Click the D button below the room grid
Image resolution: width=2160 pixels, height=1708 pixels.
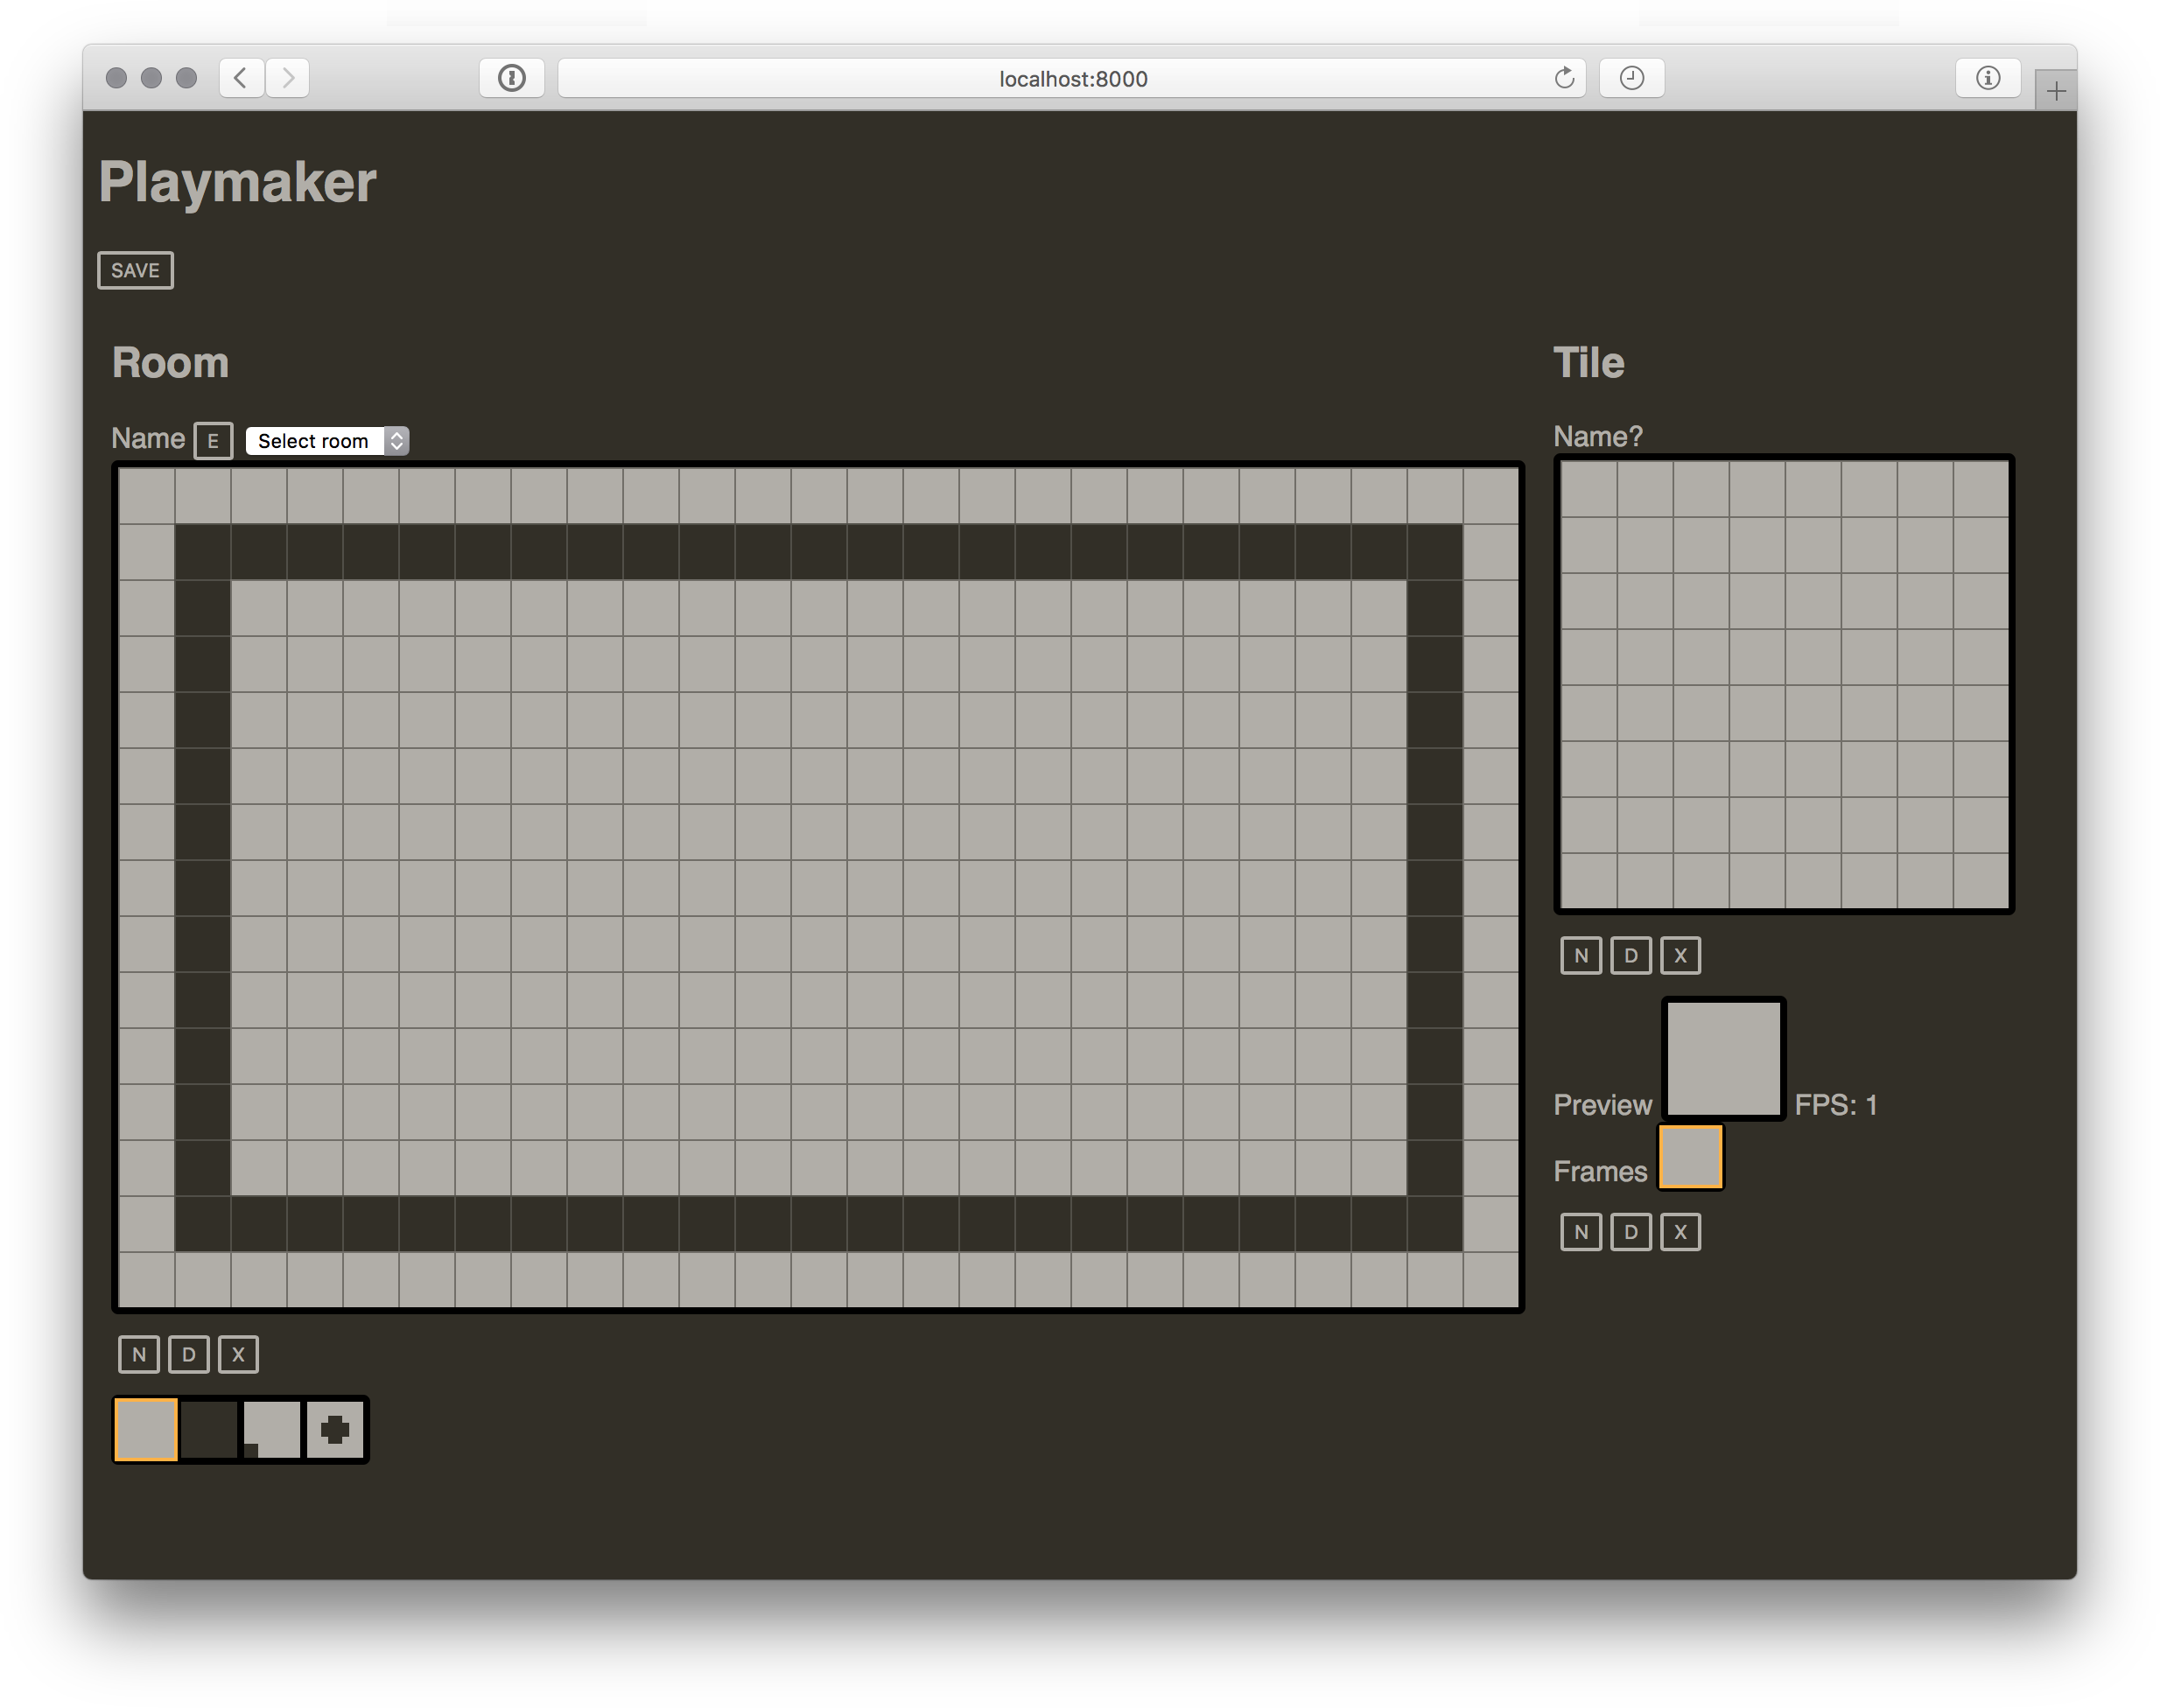pos(188,1354)
